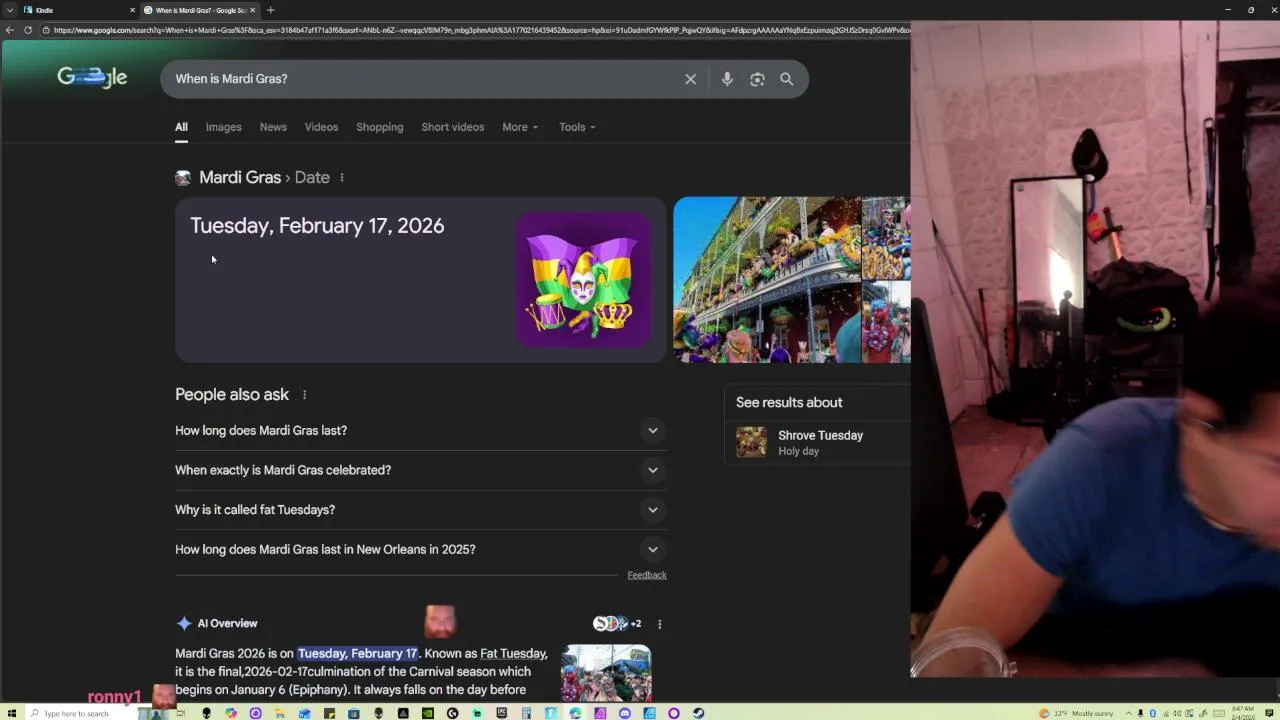The image size is (1280, 720).
Task: Open the New Orleans balcony photo
Action: [x=767, y=280]
